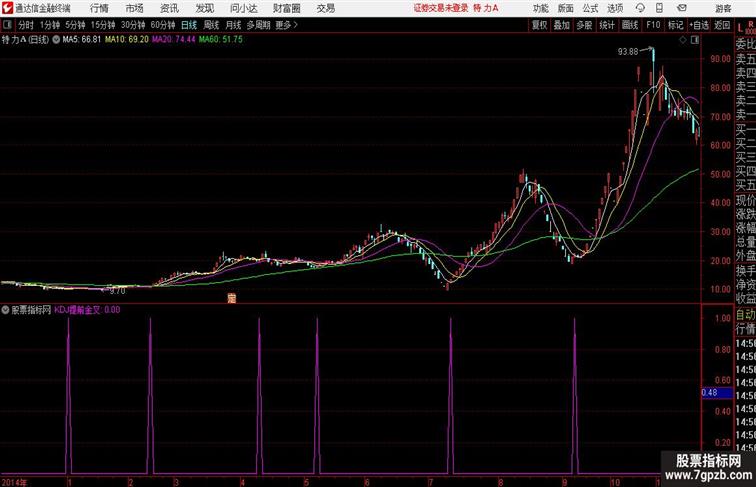Click the MA60: 51.75 value
This screenshot has height=487, width=756.
[221, 40]
